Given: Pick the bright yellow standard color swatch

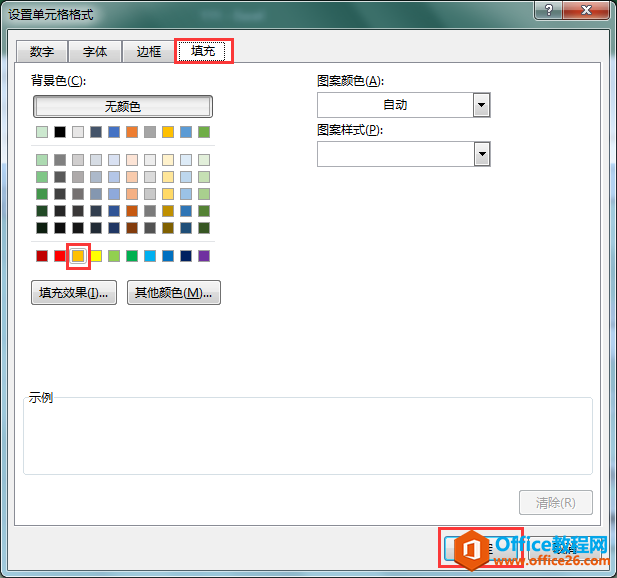Looking at the screenshot, I should pyautogui.click(x=96, y=256).
